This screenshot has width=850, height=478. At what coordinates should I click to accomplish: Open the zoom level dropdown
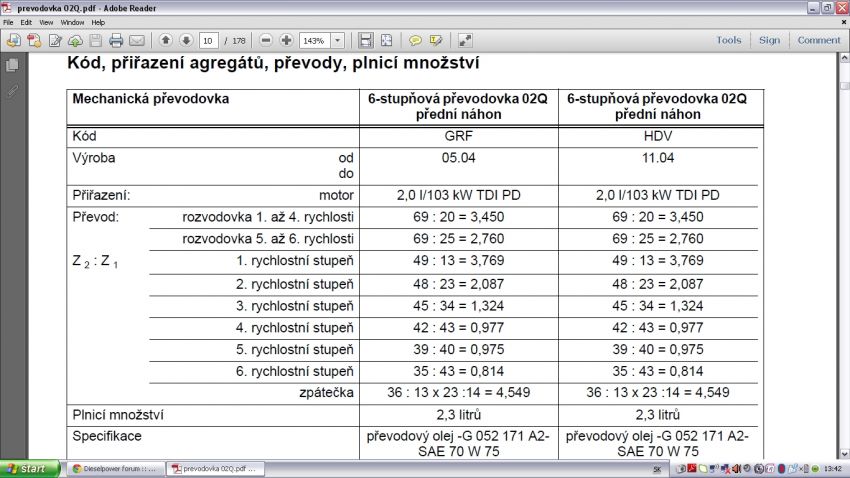coord(337,41)
